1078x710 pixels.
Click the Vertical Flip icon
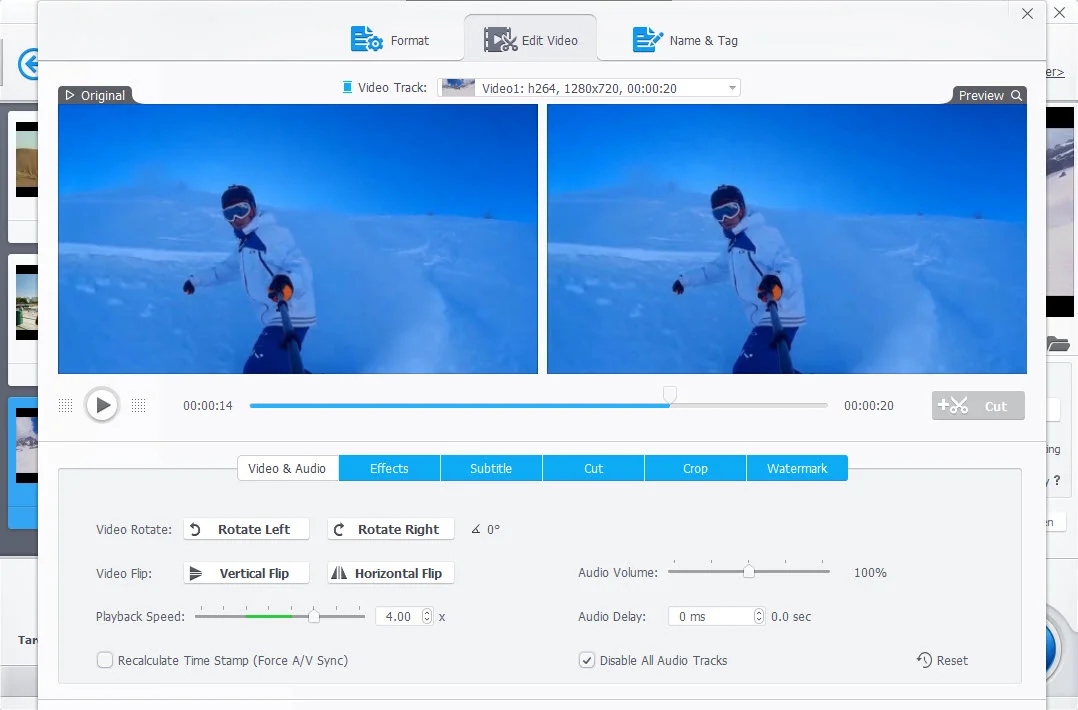(x=198, y=572)
